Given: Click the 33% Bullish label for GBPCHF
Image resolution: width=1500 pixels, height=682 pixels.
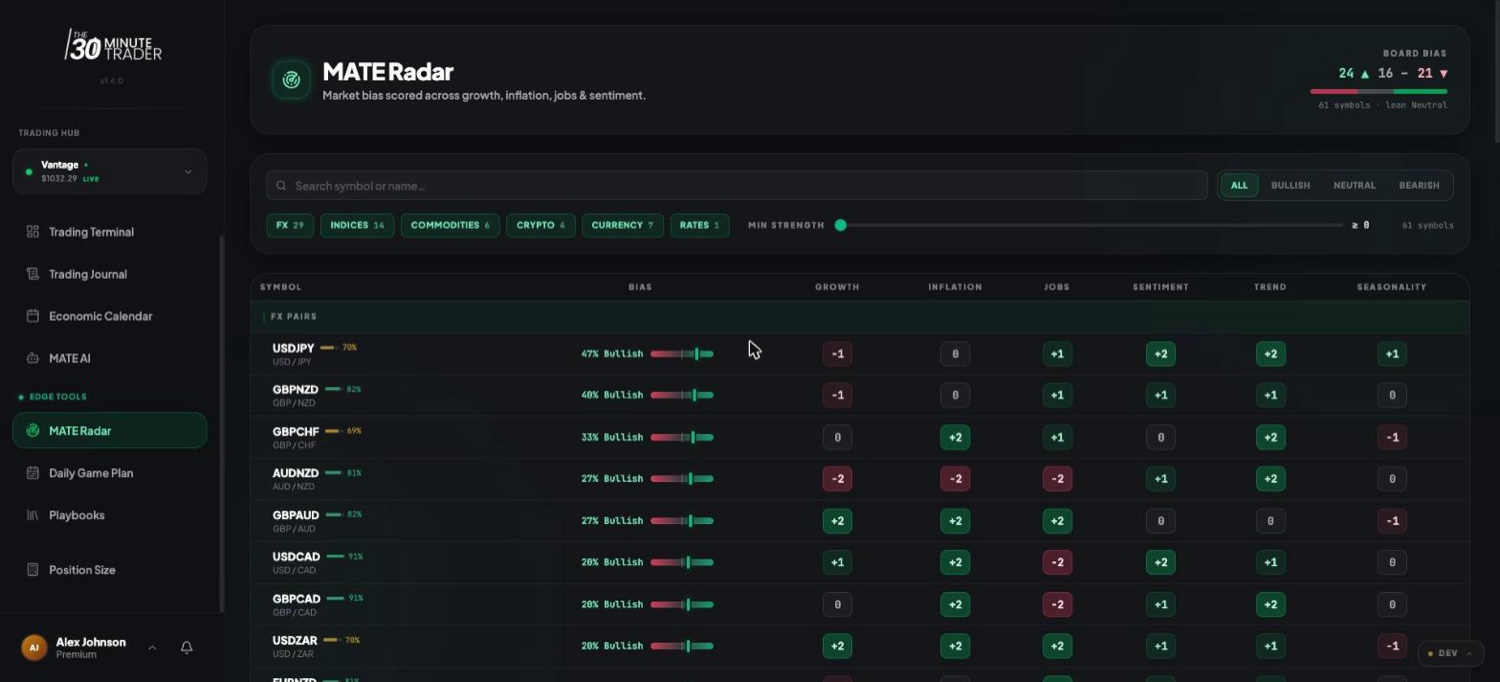Looking at the screenshot, I should pyautogui.click(x=612, y=437).
